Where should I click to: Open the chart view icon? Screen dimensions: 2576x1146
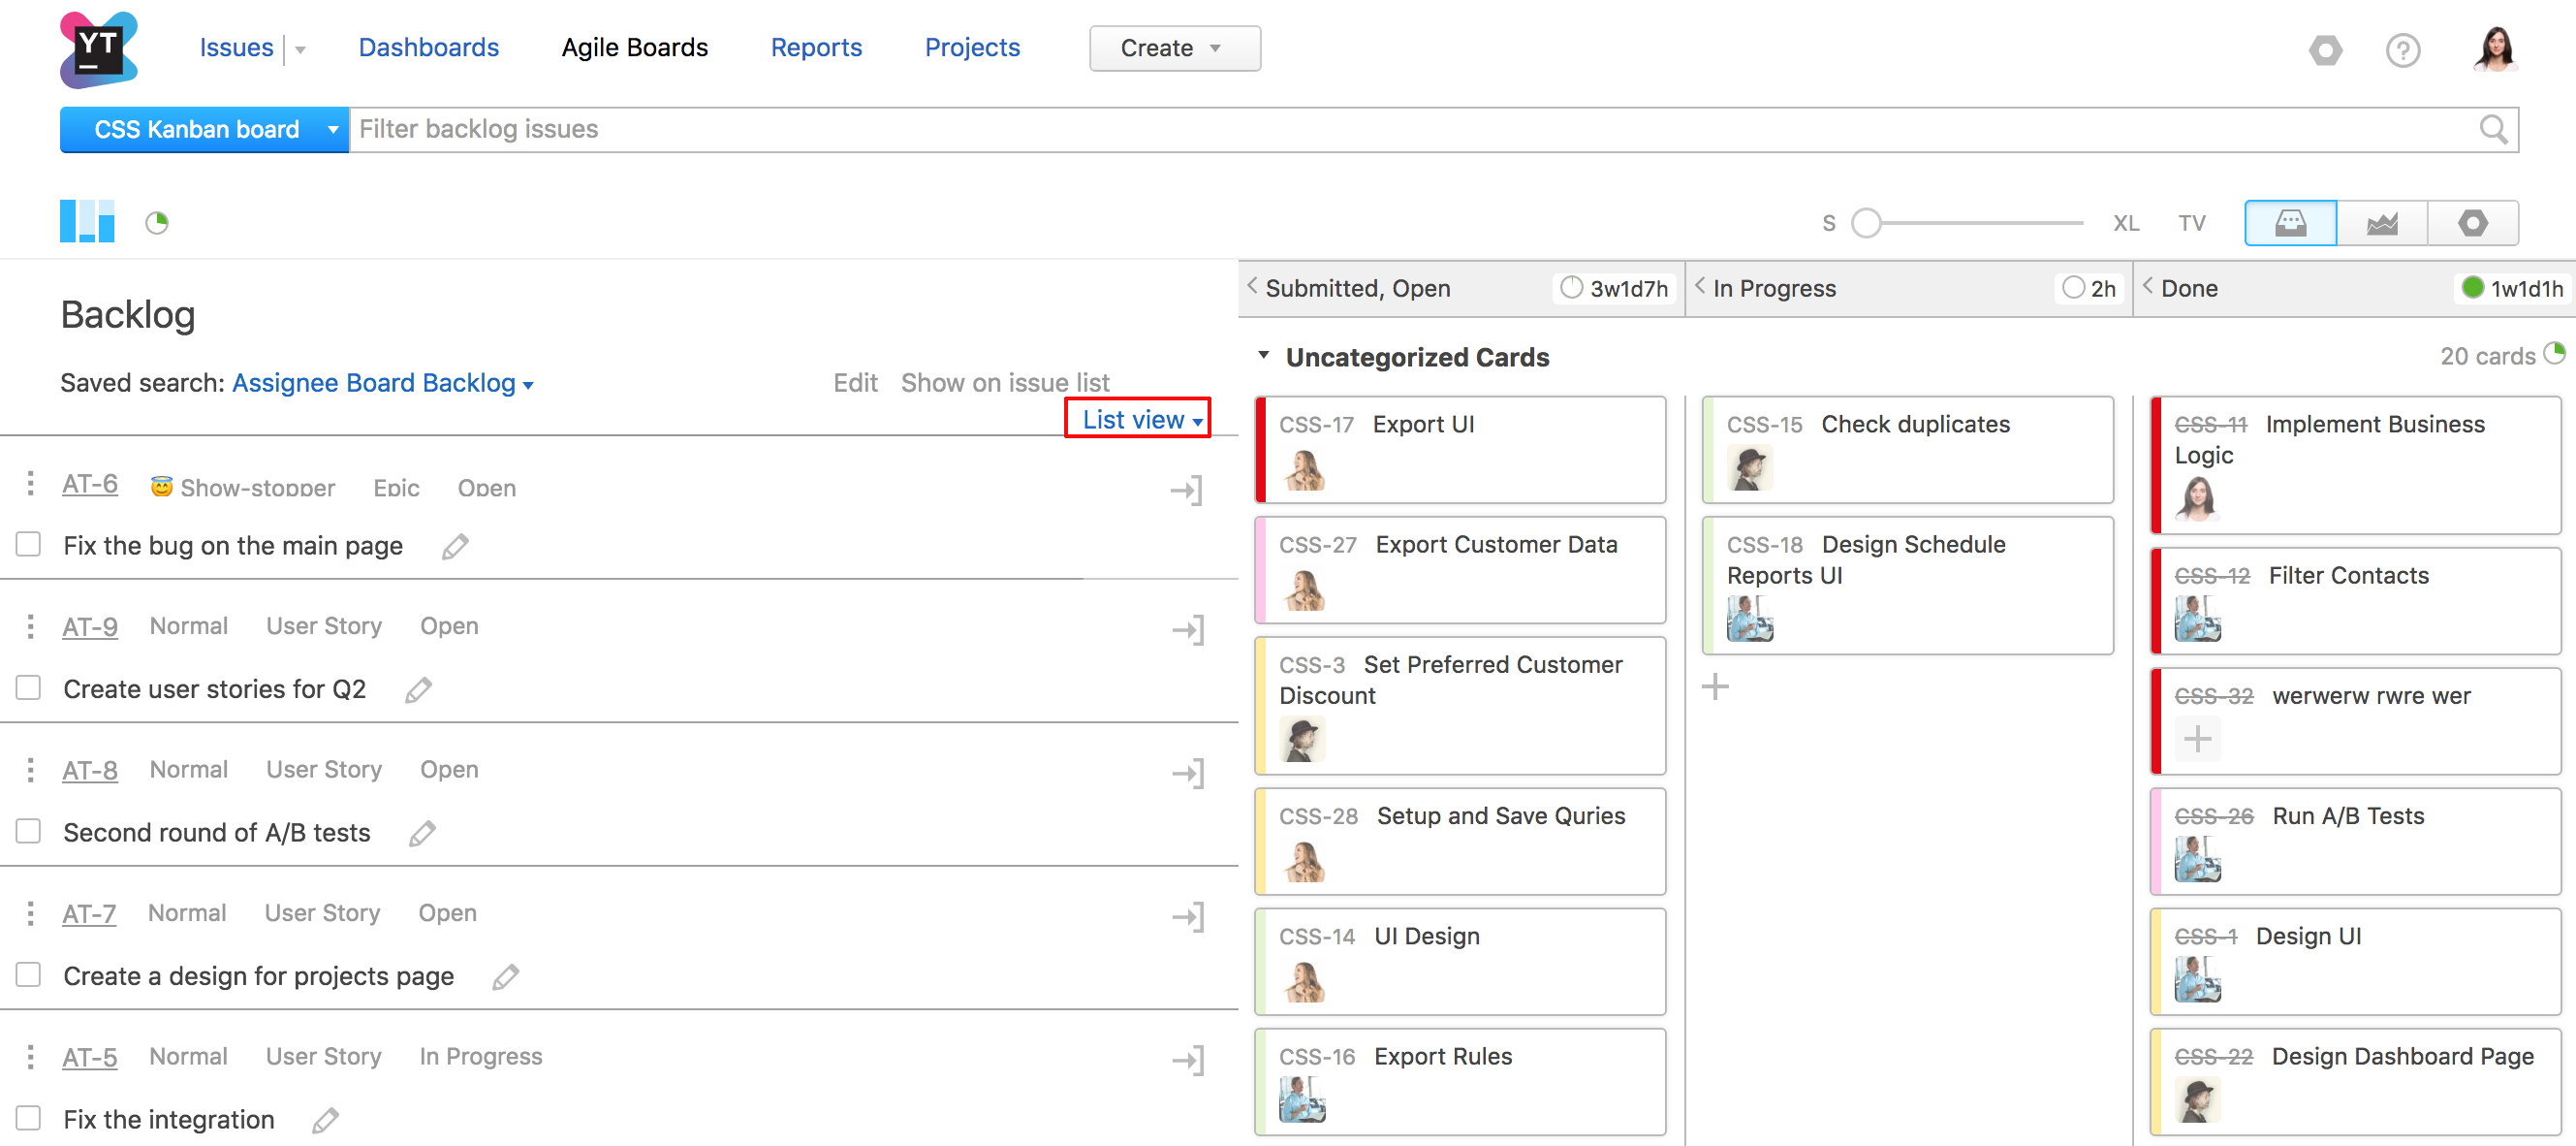click(x=2381, y=223)
